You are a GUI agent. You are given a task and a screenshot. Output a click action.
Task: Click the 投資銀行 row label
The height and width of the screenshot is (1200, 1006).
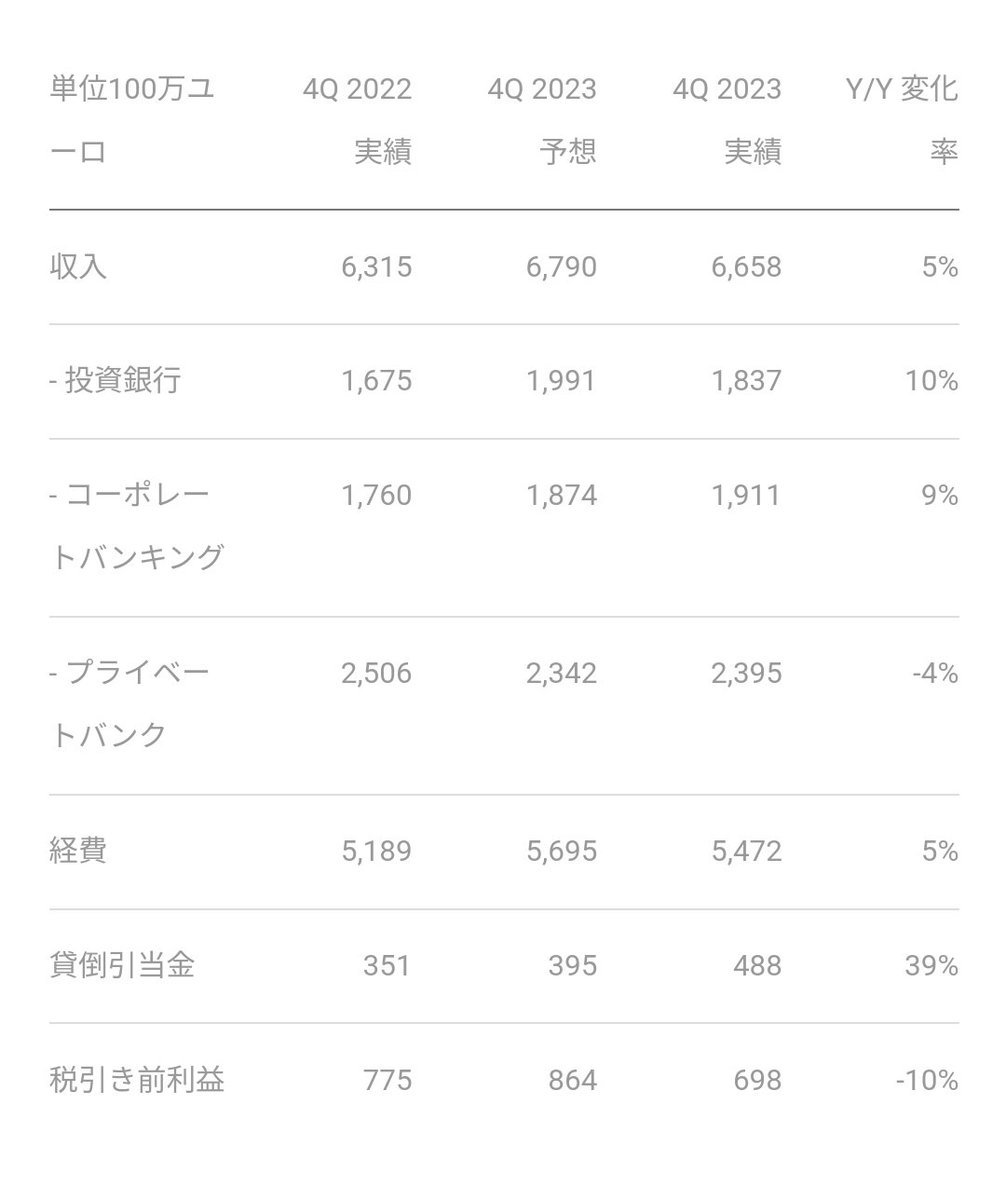[115, 381]
